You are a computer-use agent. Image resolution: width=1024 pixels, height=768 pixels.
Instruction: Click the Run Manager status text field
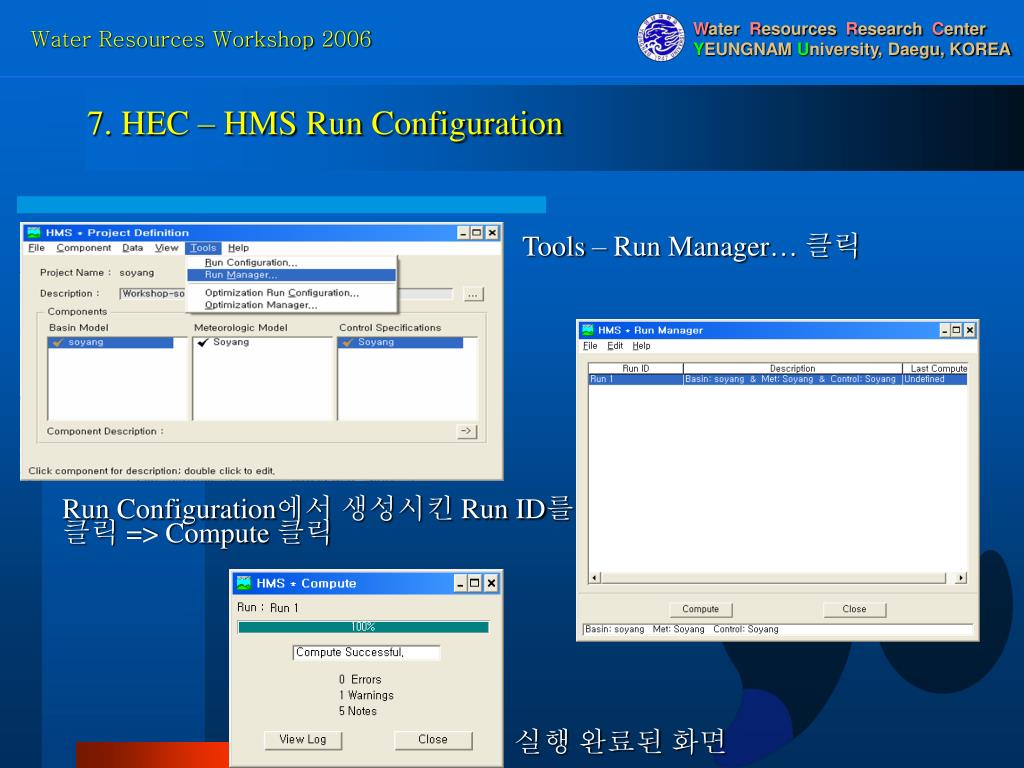[778, 630]
